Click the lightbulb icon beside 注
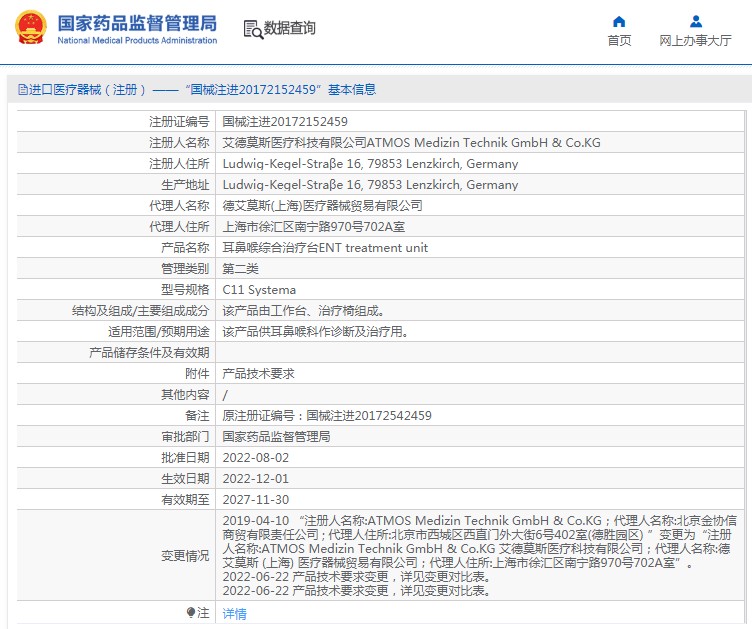 (191, 613)
